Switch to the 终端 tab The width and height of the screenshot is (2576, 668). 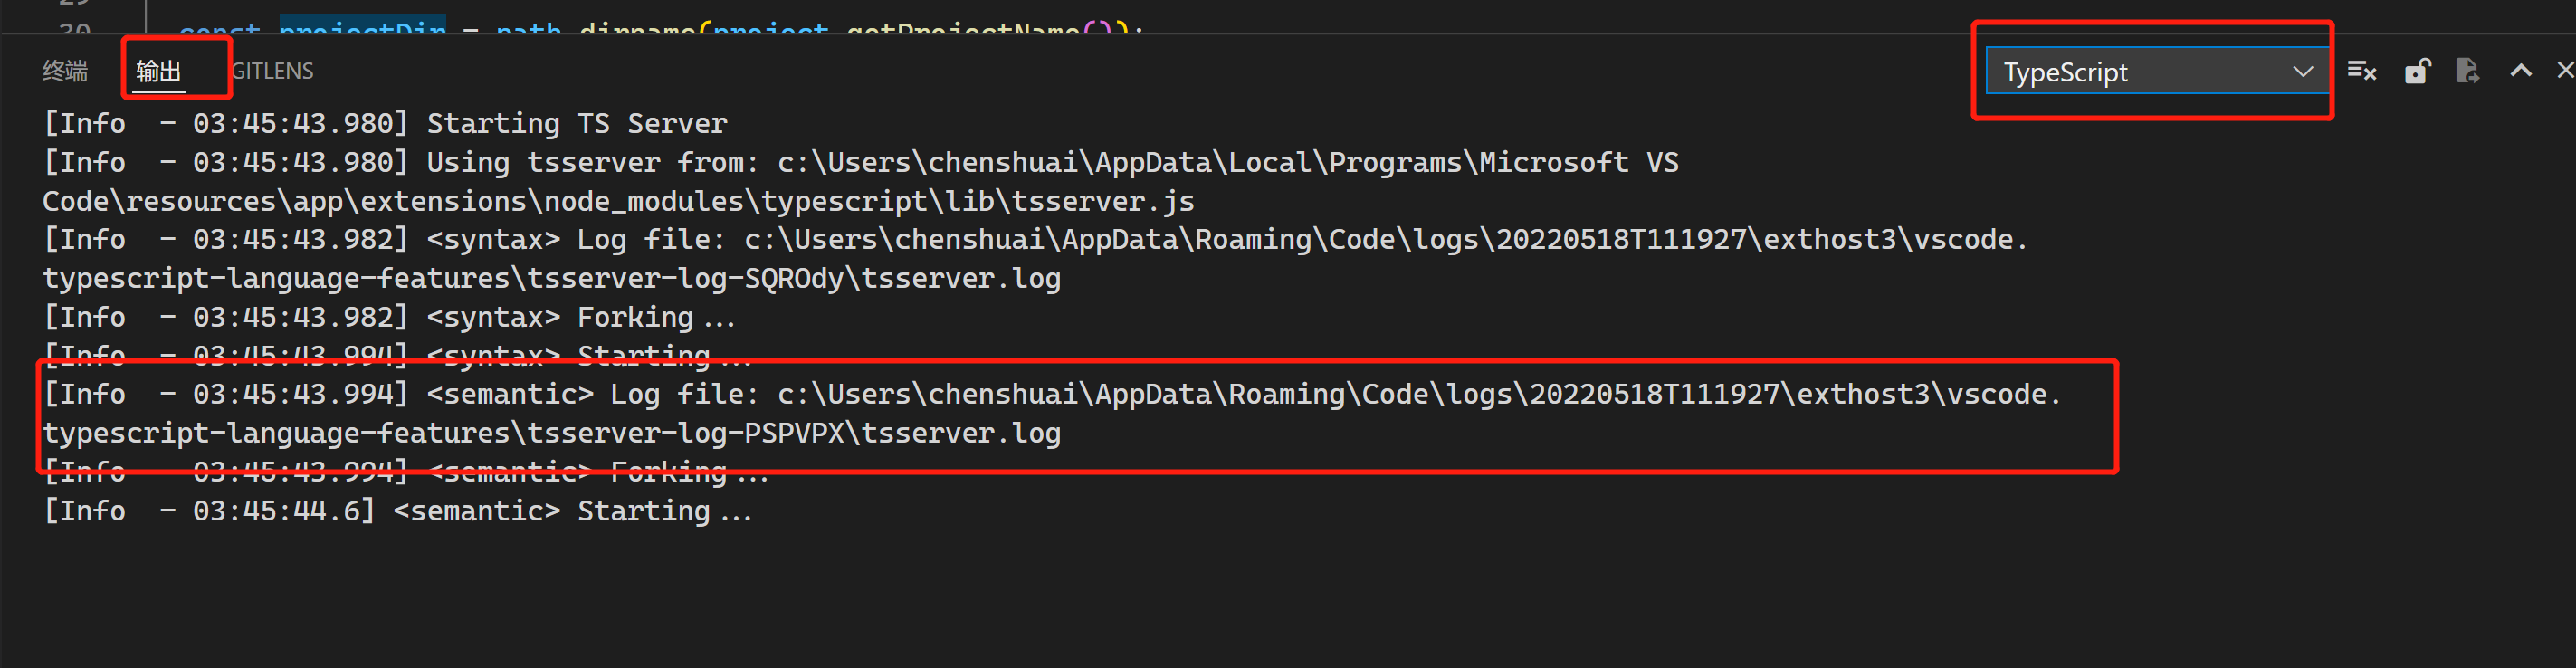click(65, 71)
